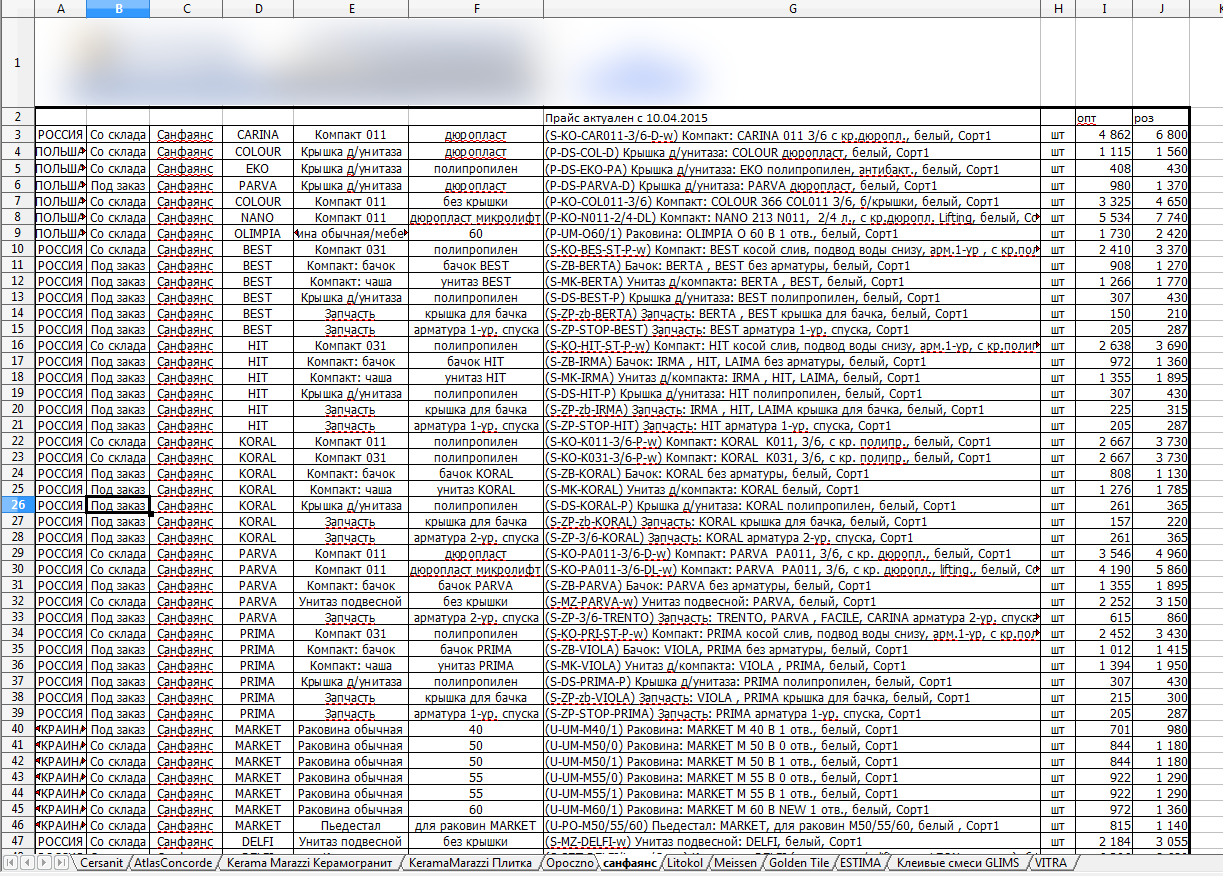
Task: Switch to the KeramaMarazzi Плитка tab
Action: (x=469, y=862)
